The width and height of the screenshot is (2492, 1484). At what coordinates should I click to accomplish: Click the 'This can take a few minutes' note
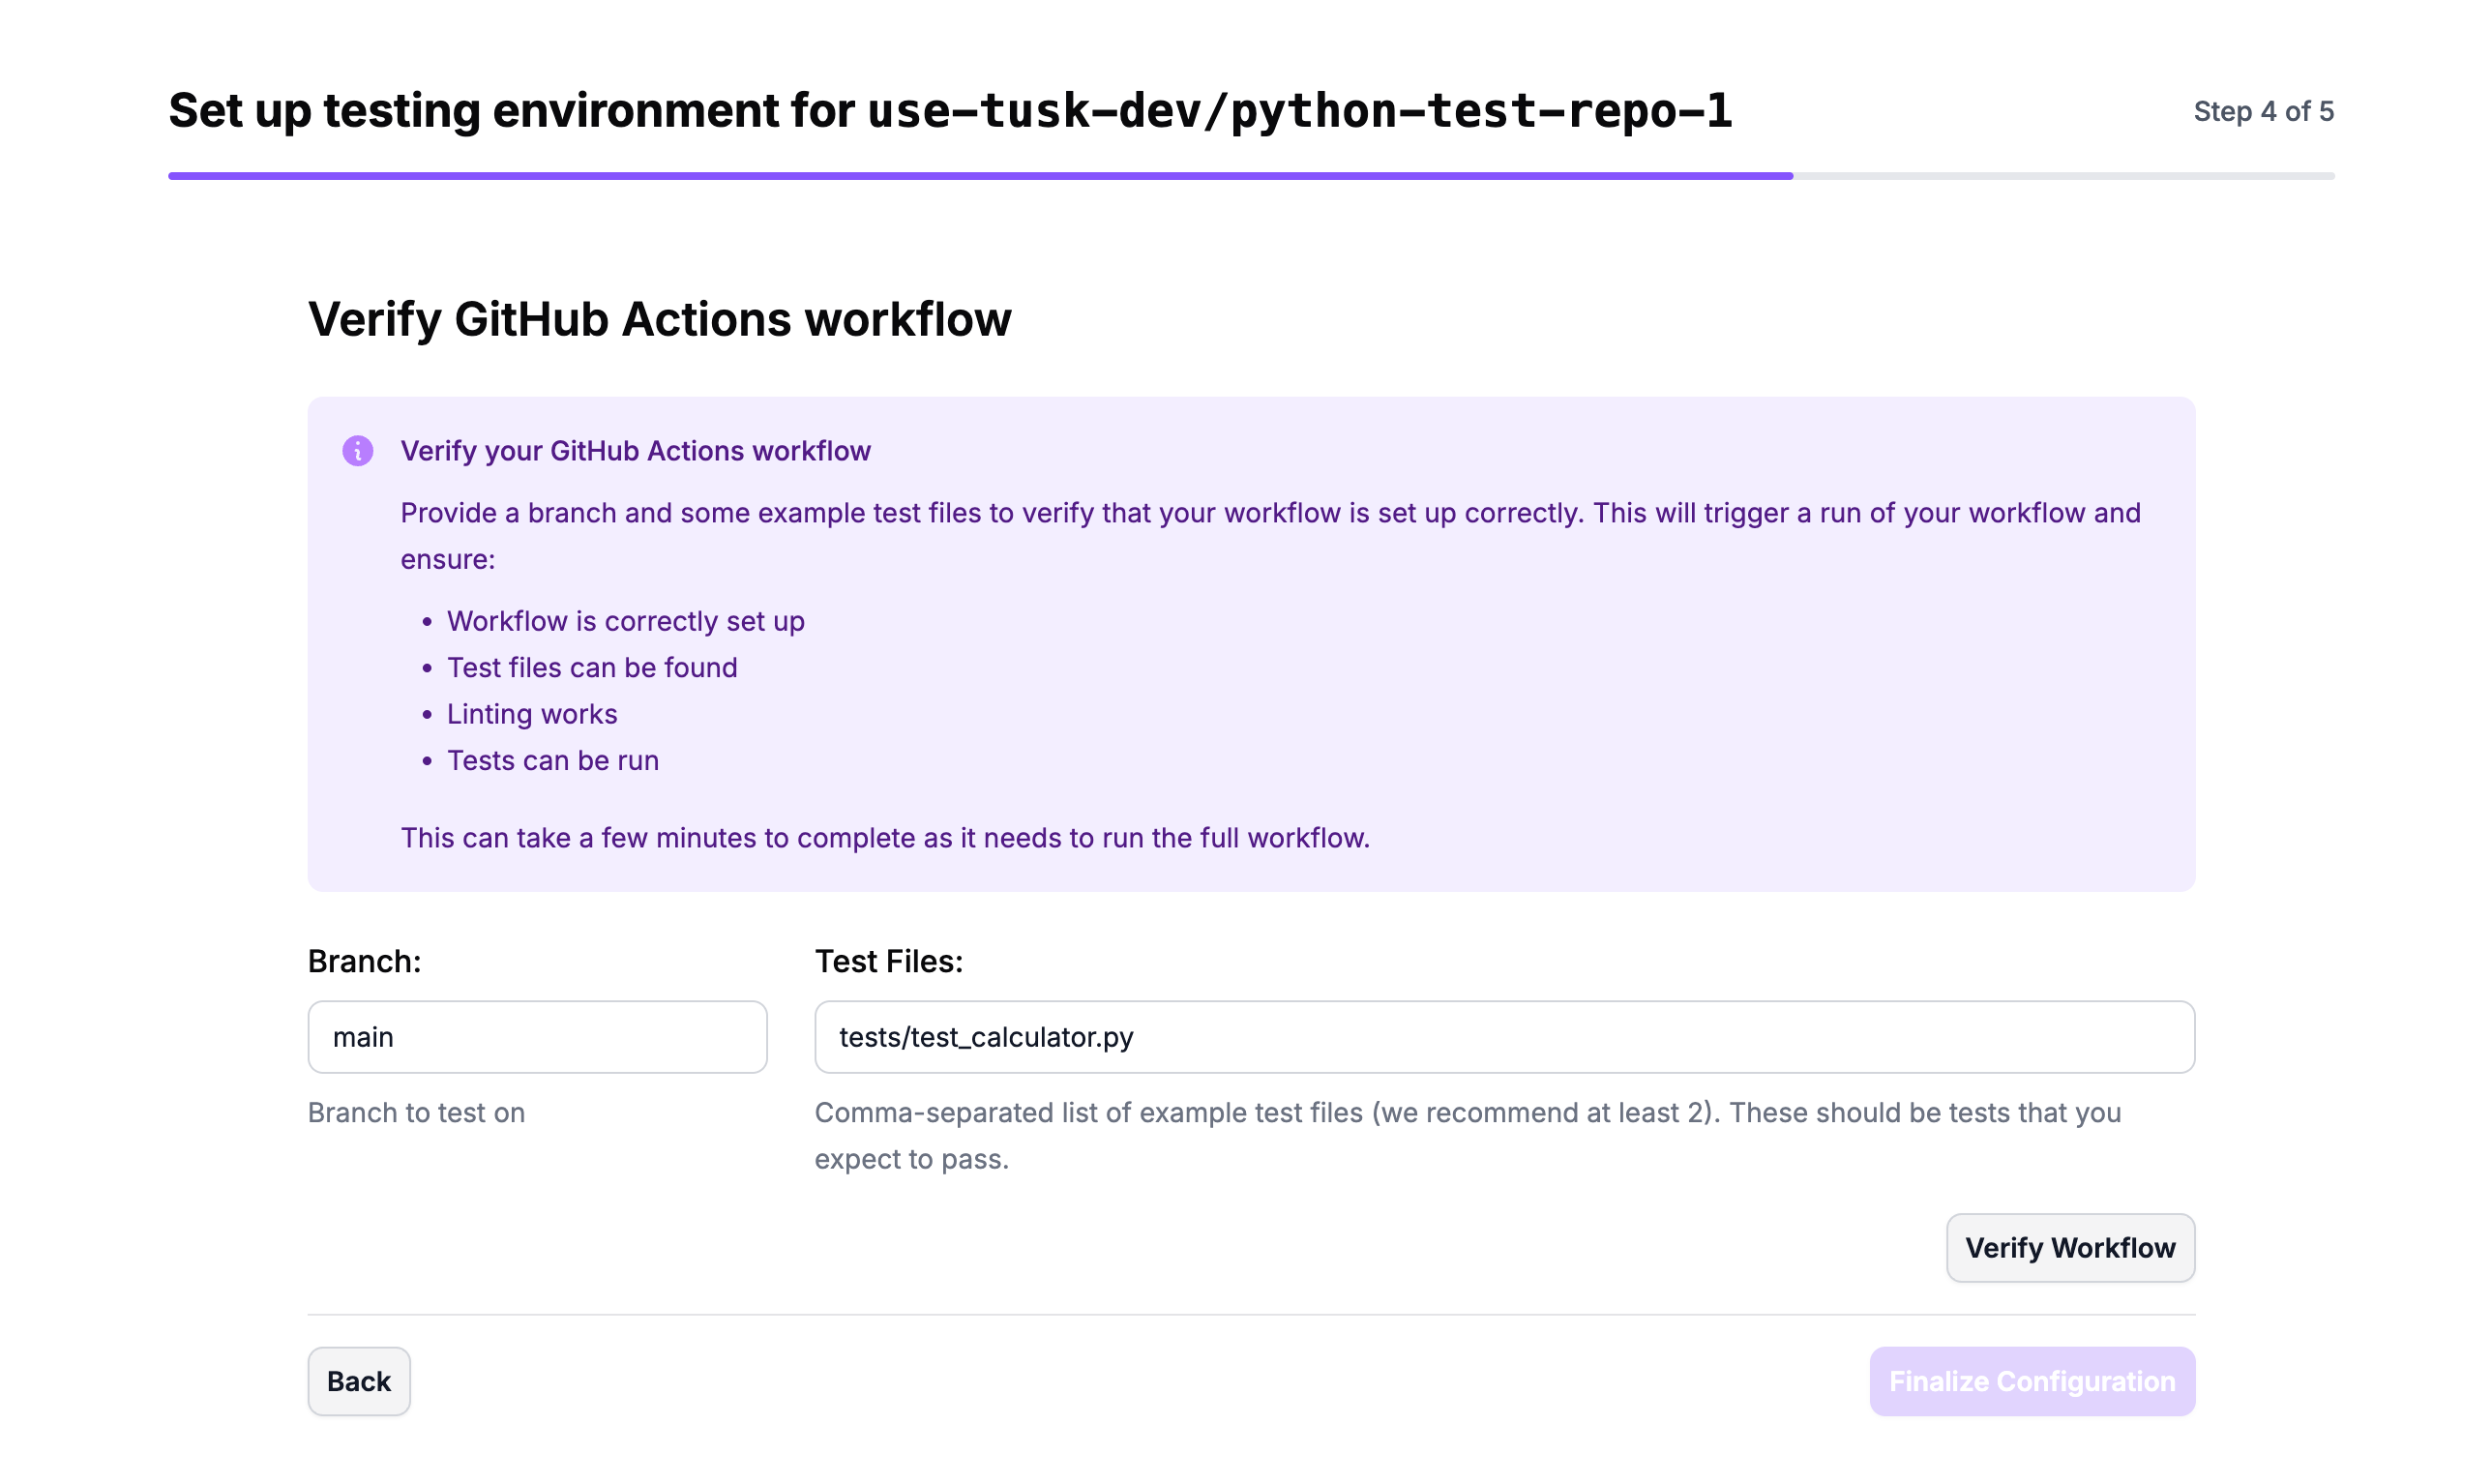(885, 838)
